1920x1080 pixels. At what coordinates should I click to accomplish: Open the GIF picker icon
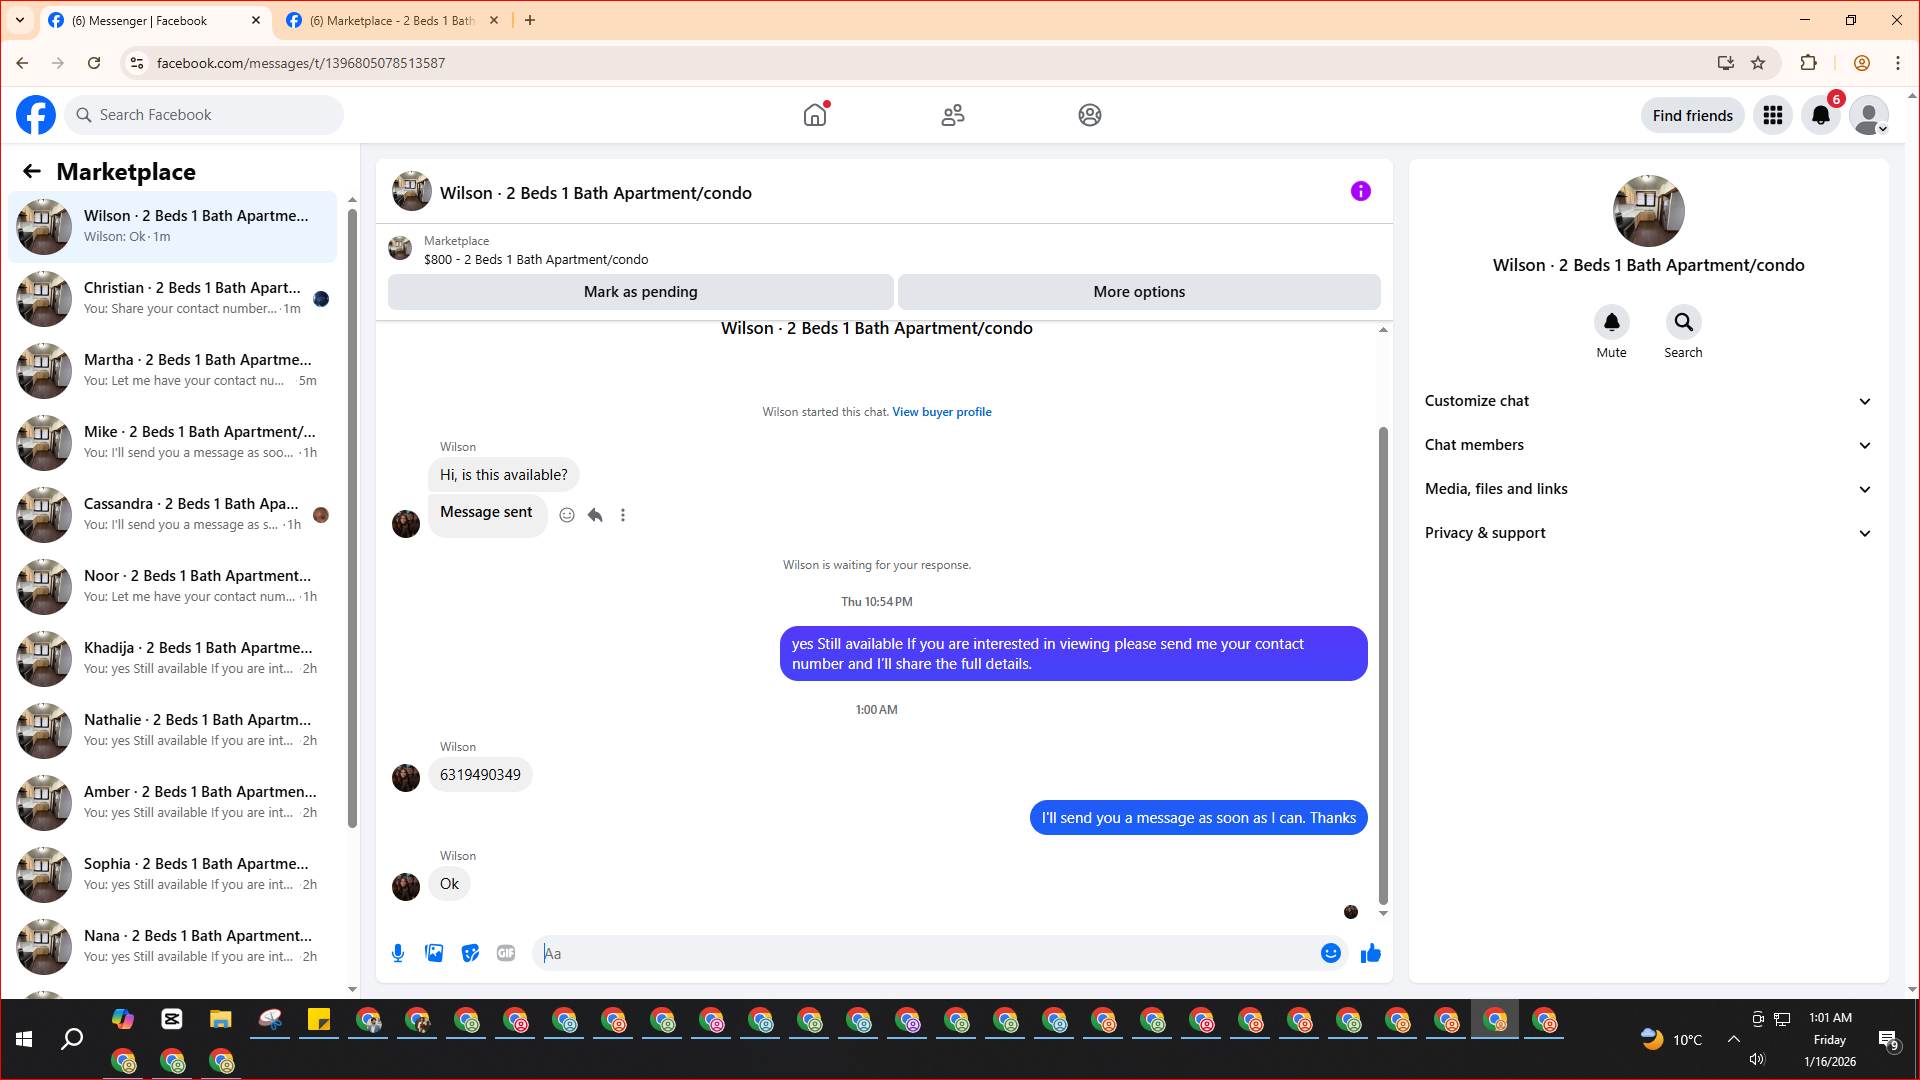[506, 953]
